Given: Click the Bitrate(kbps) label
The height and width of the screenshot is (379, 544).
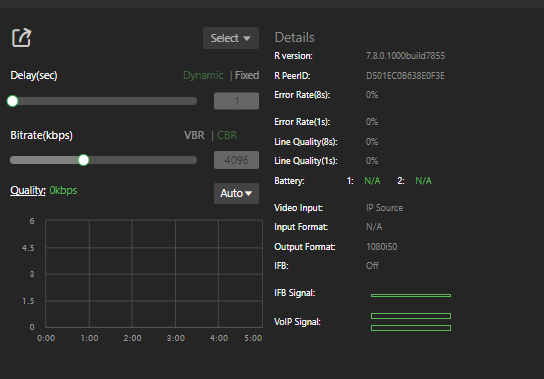Looking at the screenshot, I should pos(41,135).
